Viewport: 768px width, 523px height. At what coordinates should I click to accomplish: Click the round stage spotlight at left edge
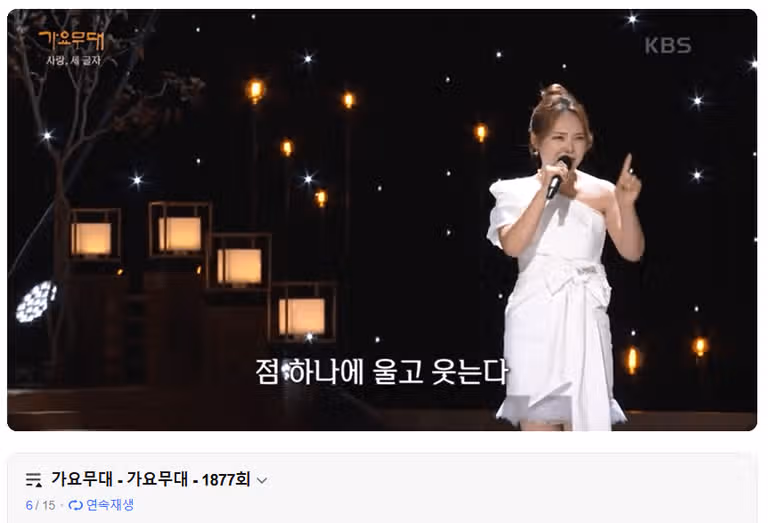[36, 302]
